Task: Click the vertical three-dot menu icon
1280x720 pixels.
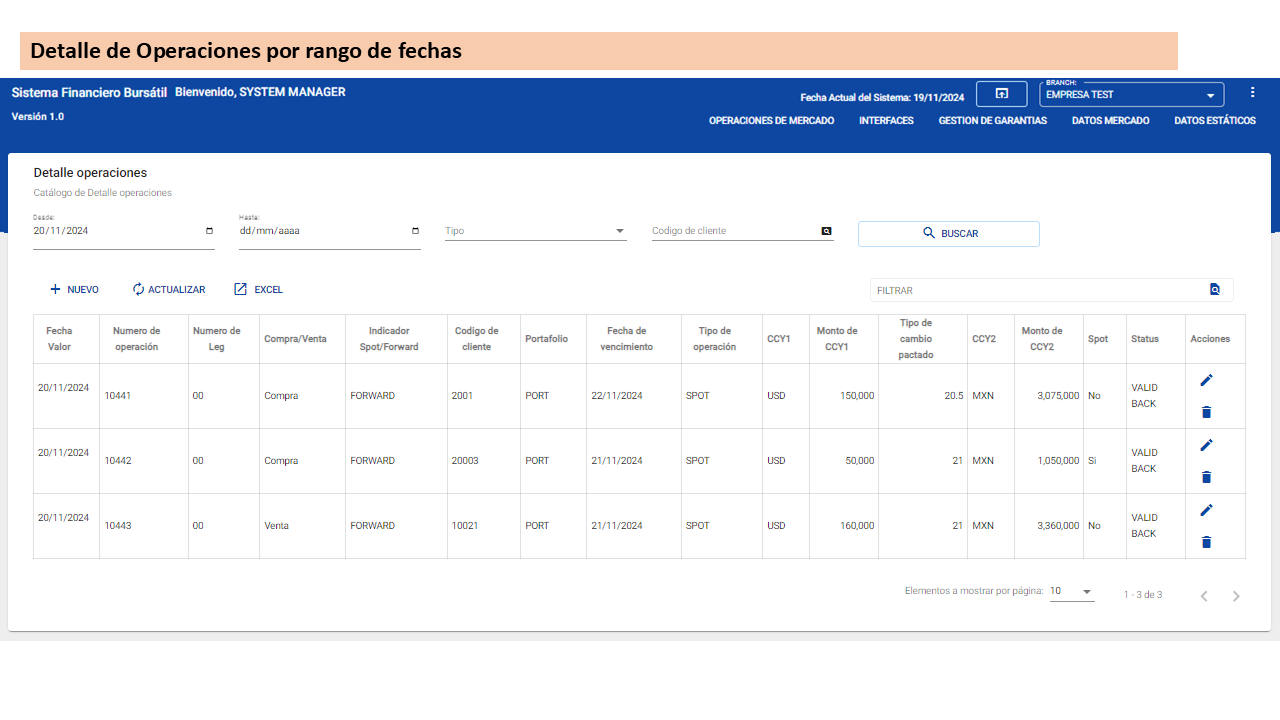Action: pos(1252,93)
